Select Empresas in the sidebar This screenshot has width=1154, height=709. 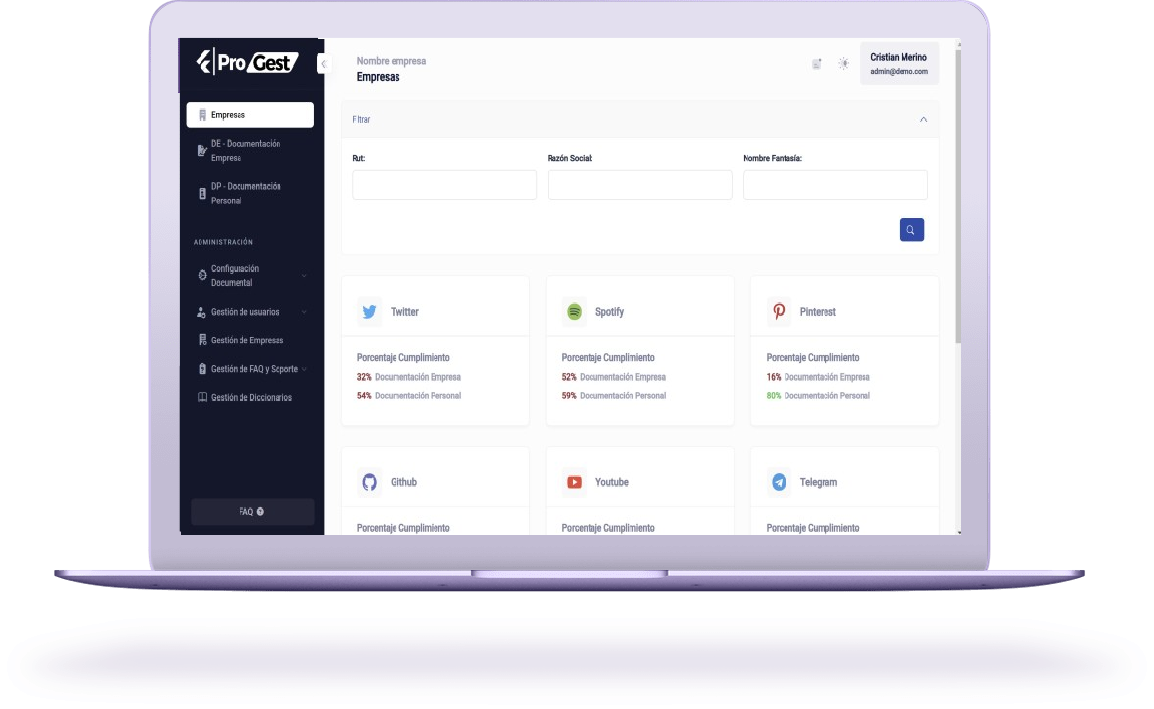point(250,115)
